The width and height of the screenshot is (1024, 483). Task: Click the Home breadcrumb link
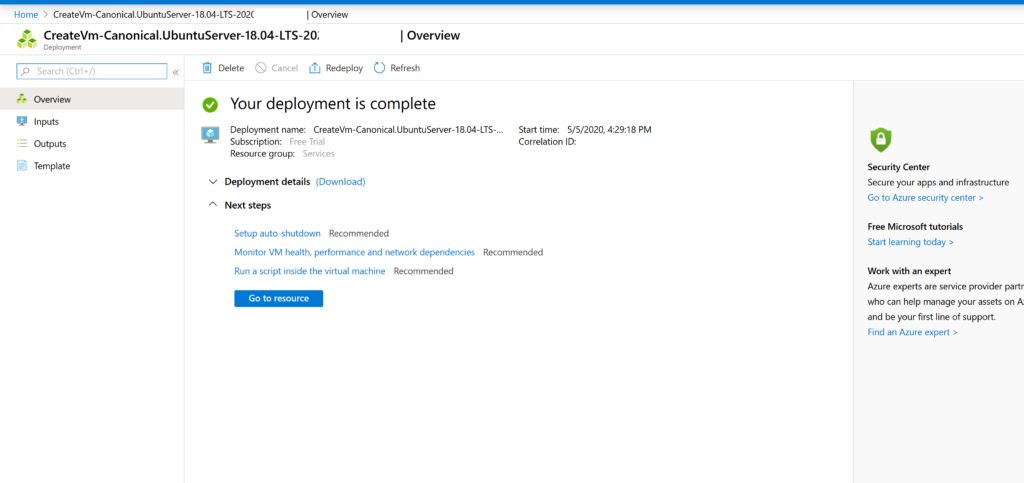coord(26,15)
